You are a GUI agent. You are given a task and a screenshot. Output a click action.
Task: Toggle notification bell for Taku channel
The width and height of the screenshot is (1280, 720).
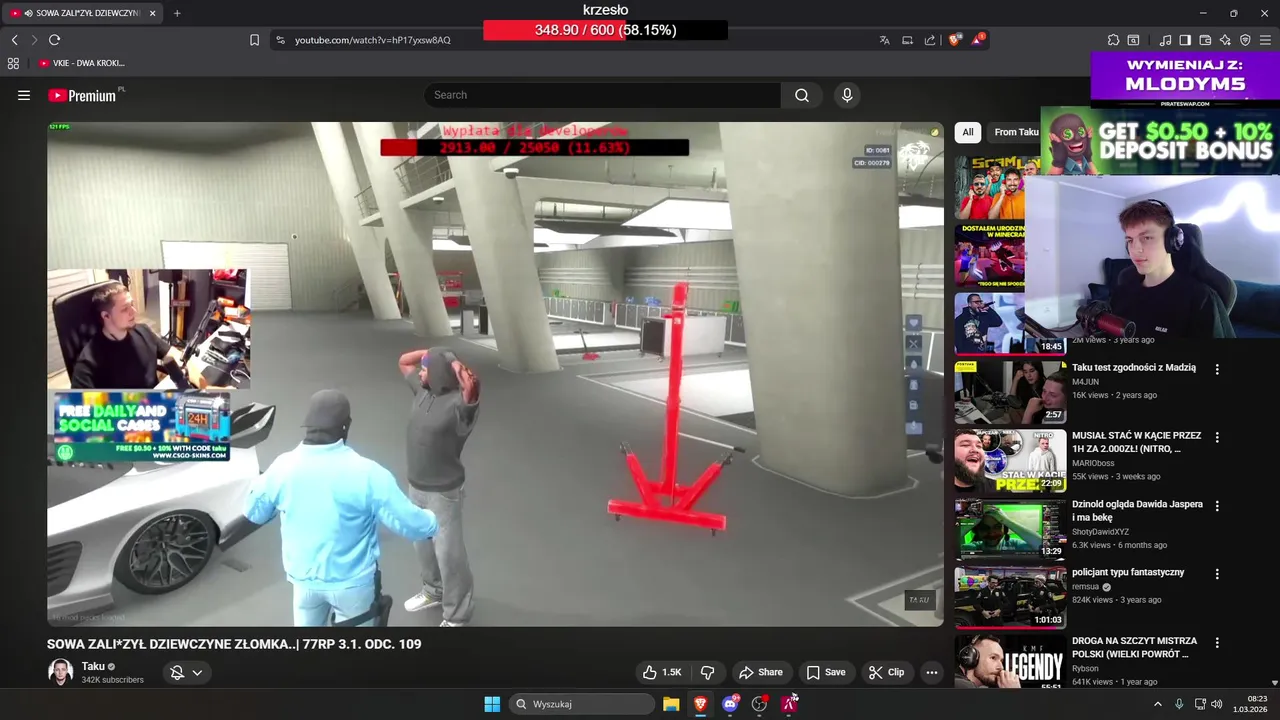click(177, 672)
